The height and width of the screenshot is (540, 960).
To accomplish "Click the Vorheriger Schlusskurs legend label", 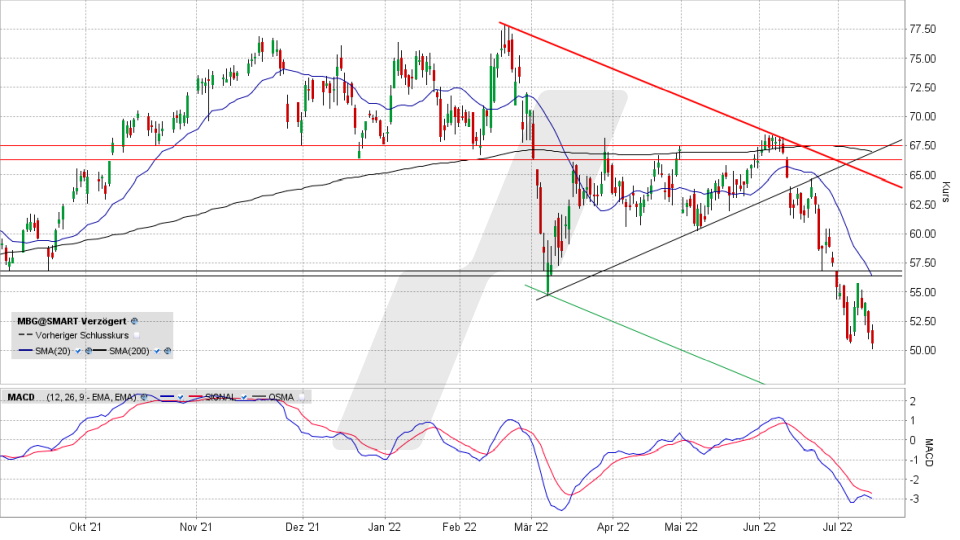I will pos(82,336).
